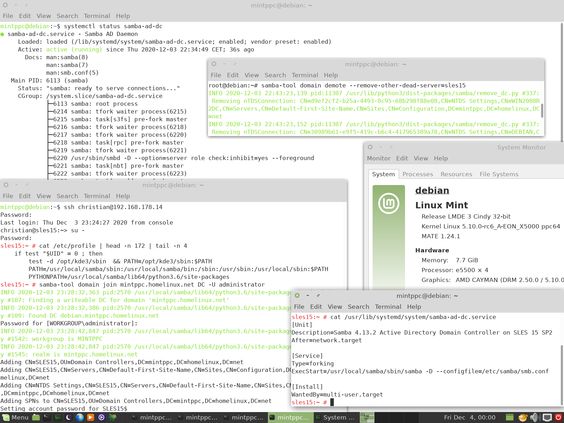
Task: Open Search menu in the front sles15 terminal
Action: pyautogui.click(x=358, y=307)
